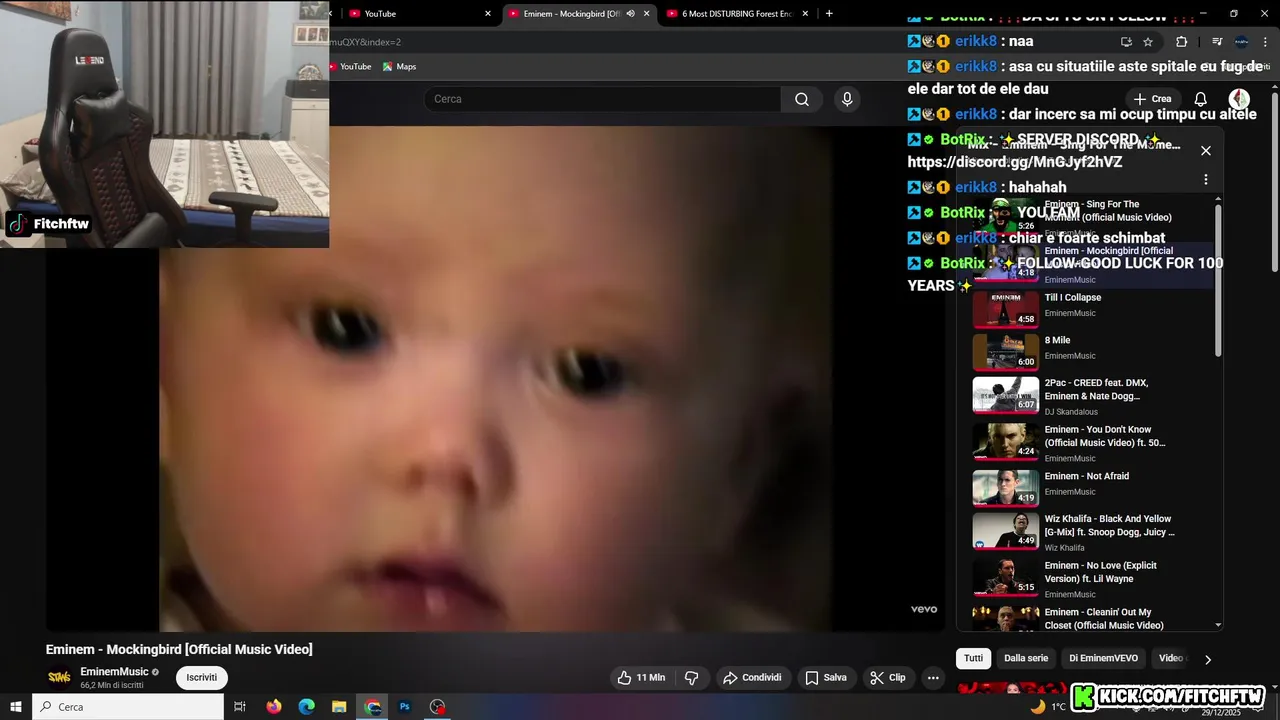The width and height of the screenshot is (1280, 720).
Task: Open OBS Studio from taskbar
Action: [x=437, y=707]
